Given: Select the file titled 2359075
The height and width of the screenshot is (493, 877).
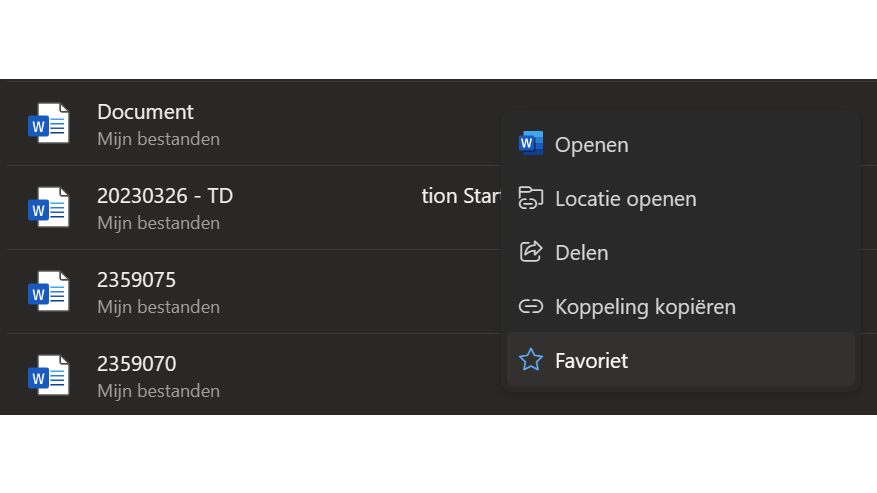Looking at the screenshot, I should point(136,280).
